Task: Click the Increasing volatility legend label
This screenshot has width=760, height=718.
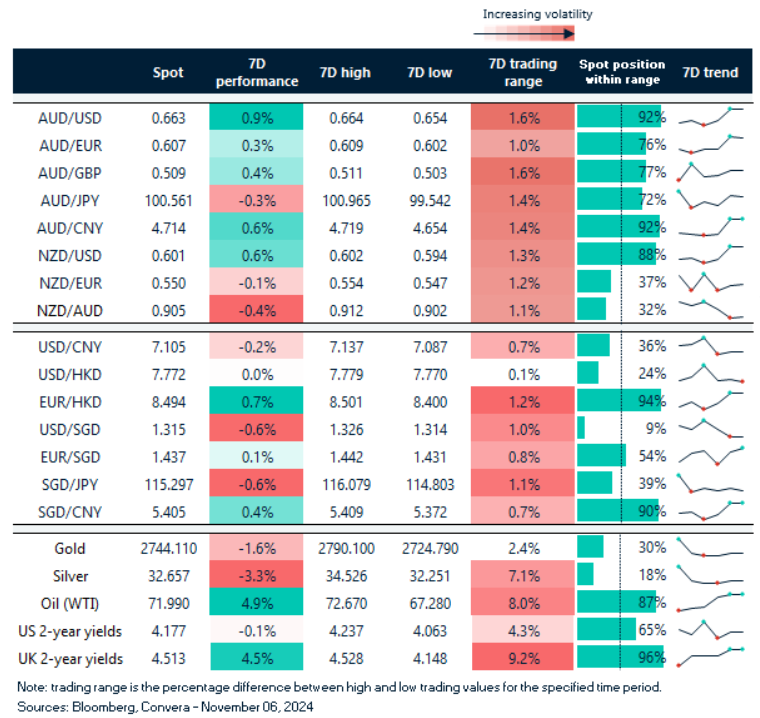Action: (x=538, y=14)
